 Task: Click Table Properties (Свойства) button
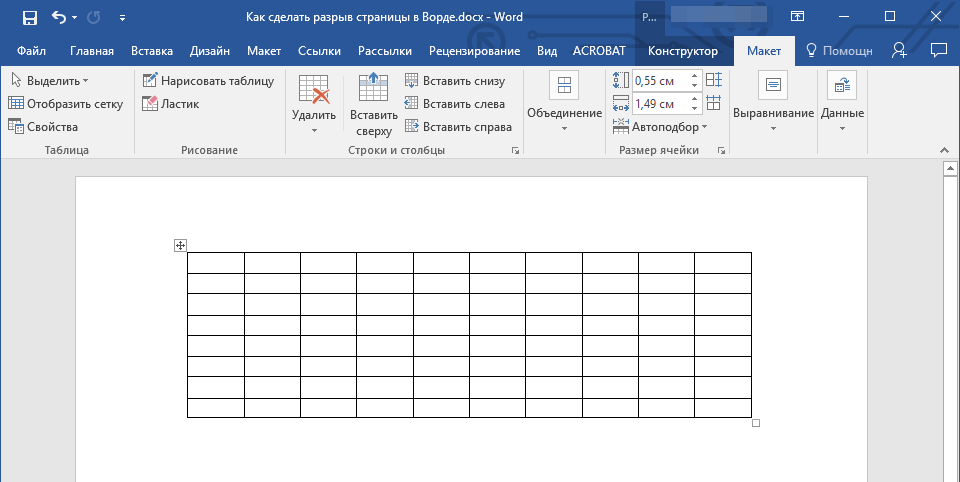point(43,127)
